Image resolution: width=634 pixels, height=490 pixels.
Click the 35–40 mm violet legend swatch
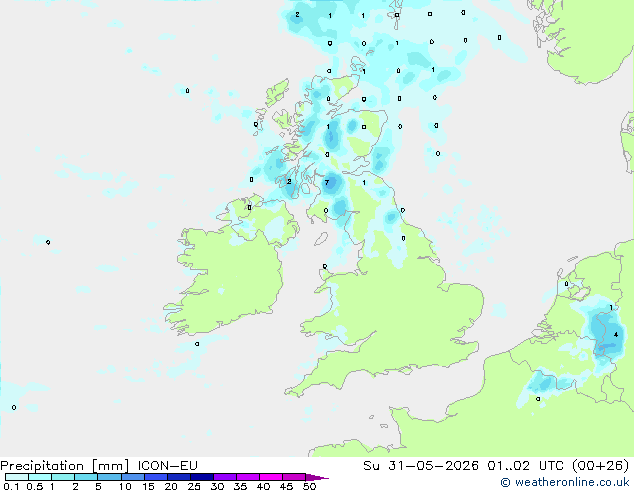coord(248,477)
